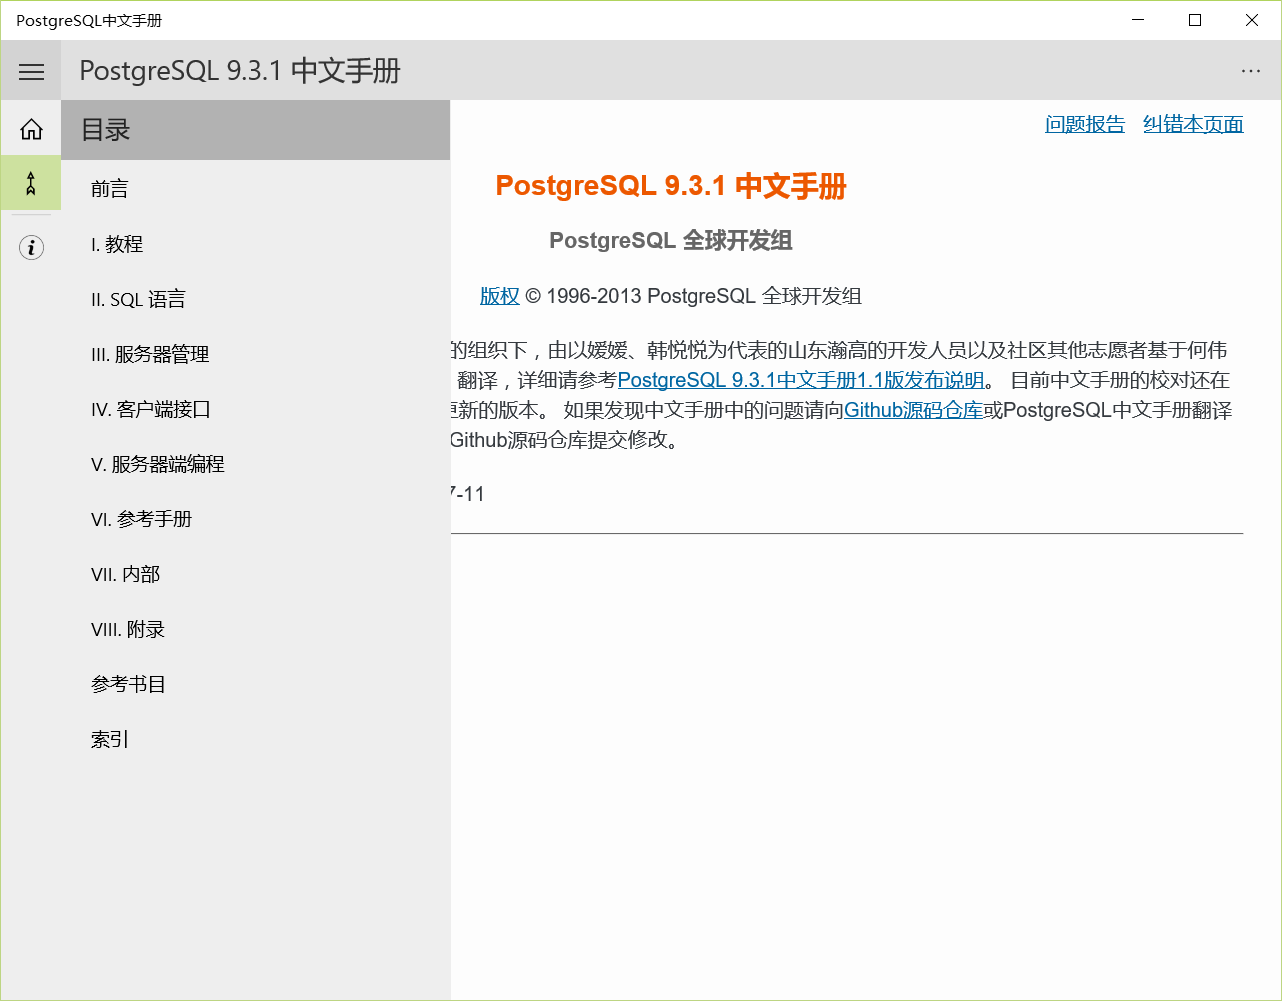This screenshot has width=1282, height=1001.
Task: Click the 纠错本页面 link
Action: click(x=1193, y=124)
